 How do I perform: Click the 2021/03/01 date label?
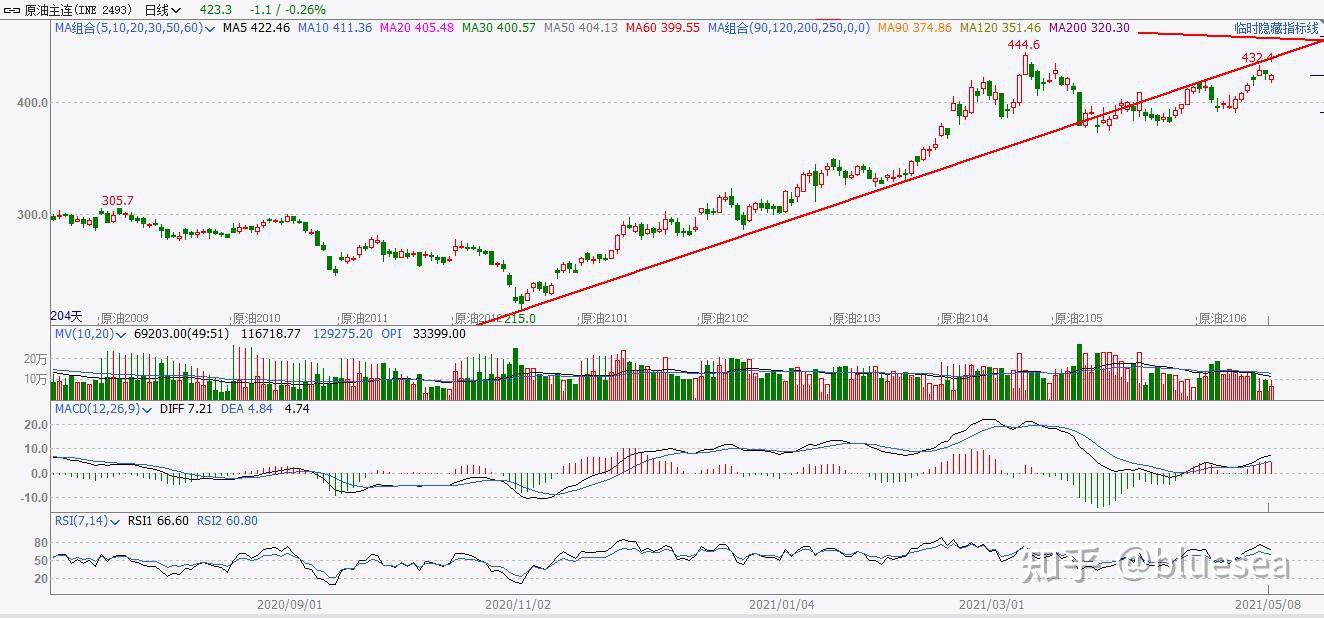[992, 604]
